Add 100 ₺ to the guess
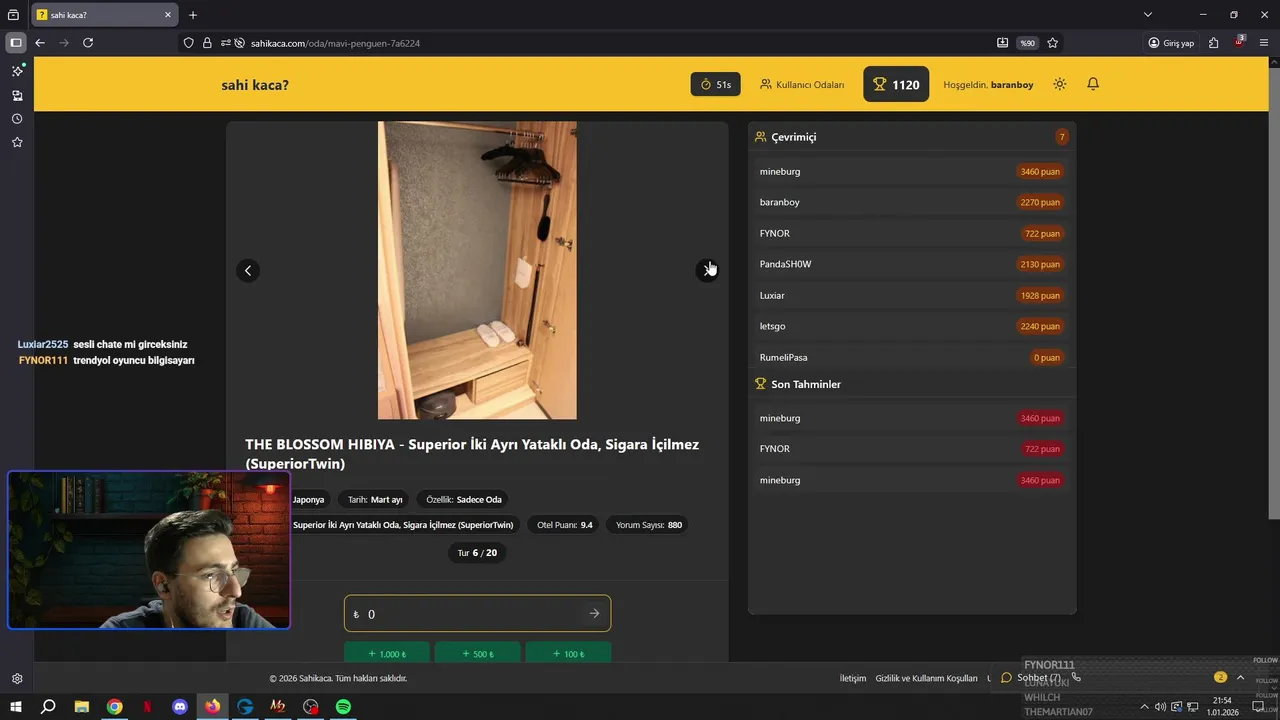Viewport: 1280px width, 720px height. pos(568,653)
